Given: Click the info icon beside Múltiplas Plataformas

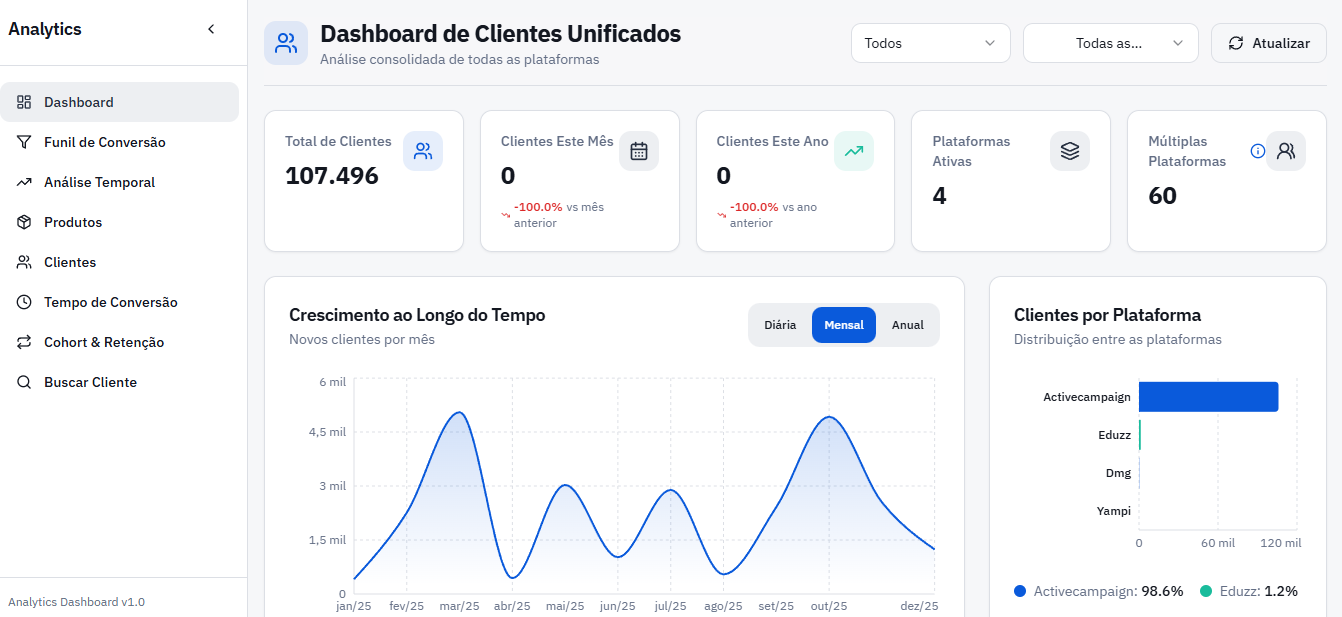Looking at the screenshot, I should [x=1258, y=151].
